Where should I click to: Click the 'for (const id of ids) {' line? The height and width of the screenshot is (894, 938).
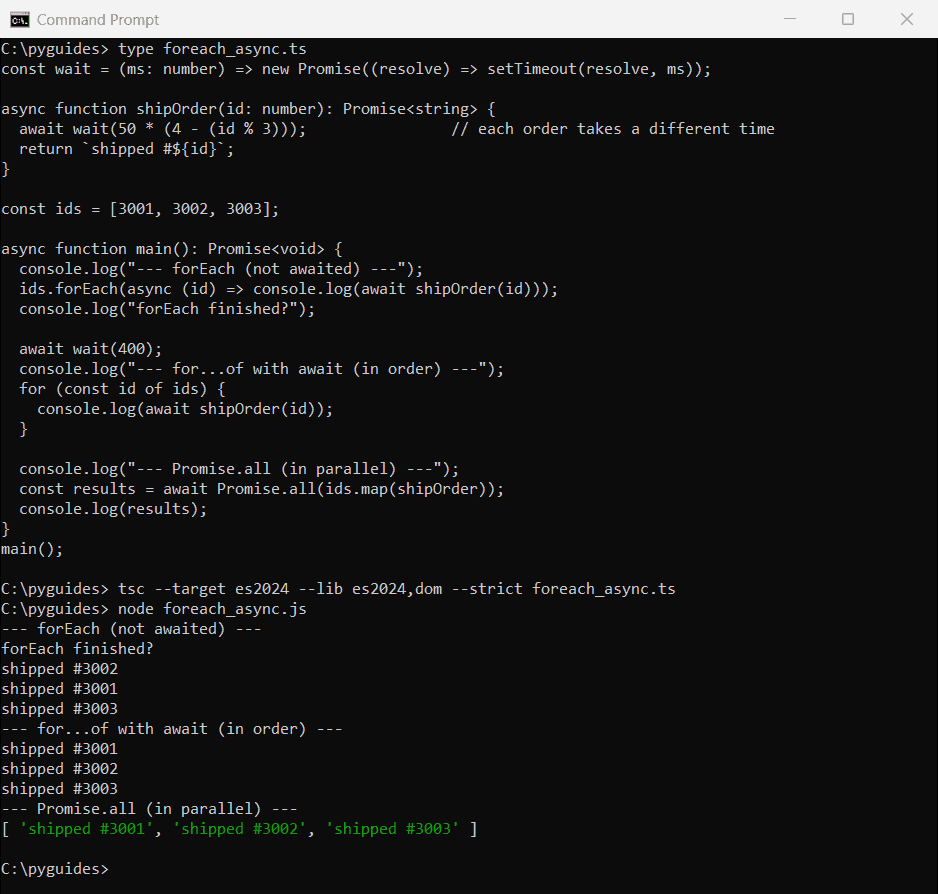122,389
